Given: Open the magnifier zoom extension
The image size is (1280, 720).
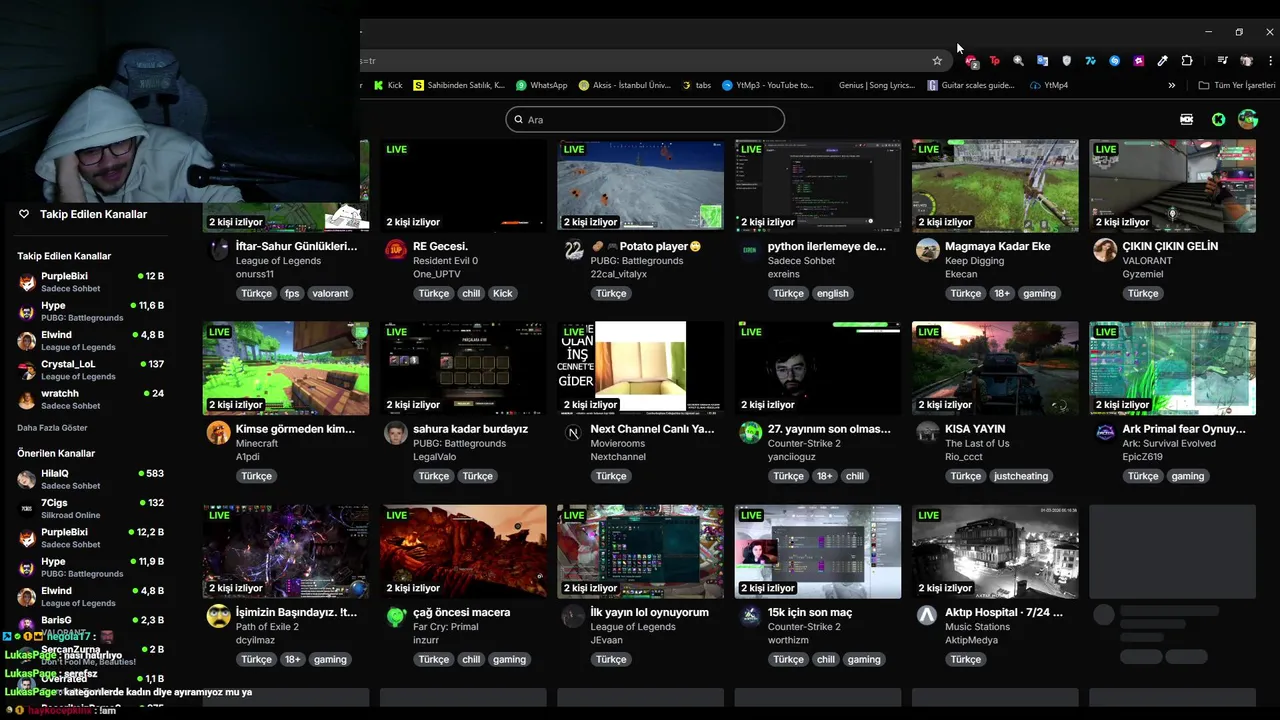Looking at the screenshot, I should 1018,61.
